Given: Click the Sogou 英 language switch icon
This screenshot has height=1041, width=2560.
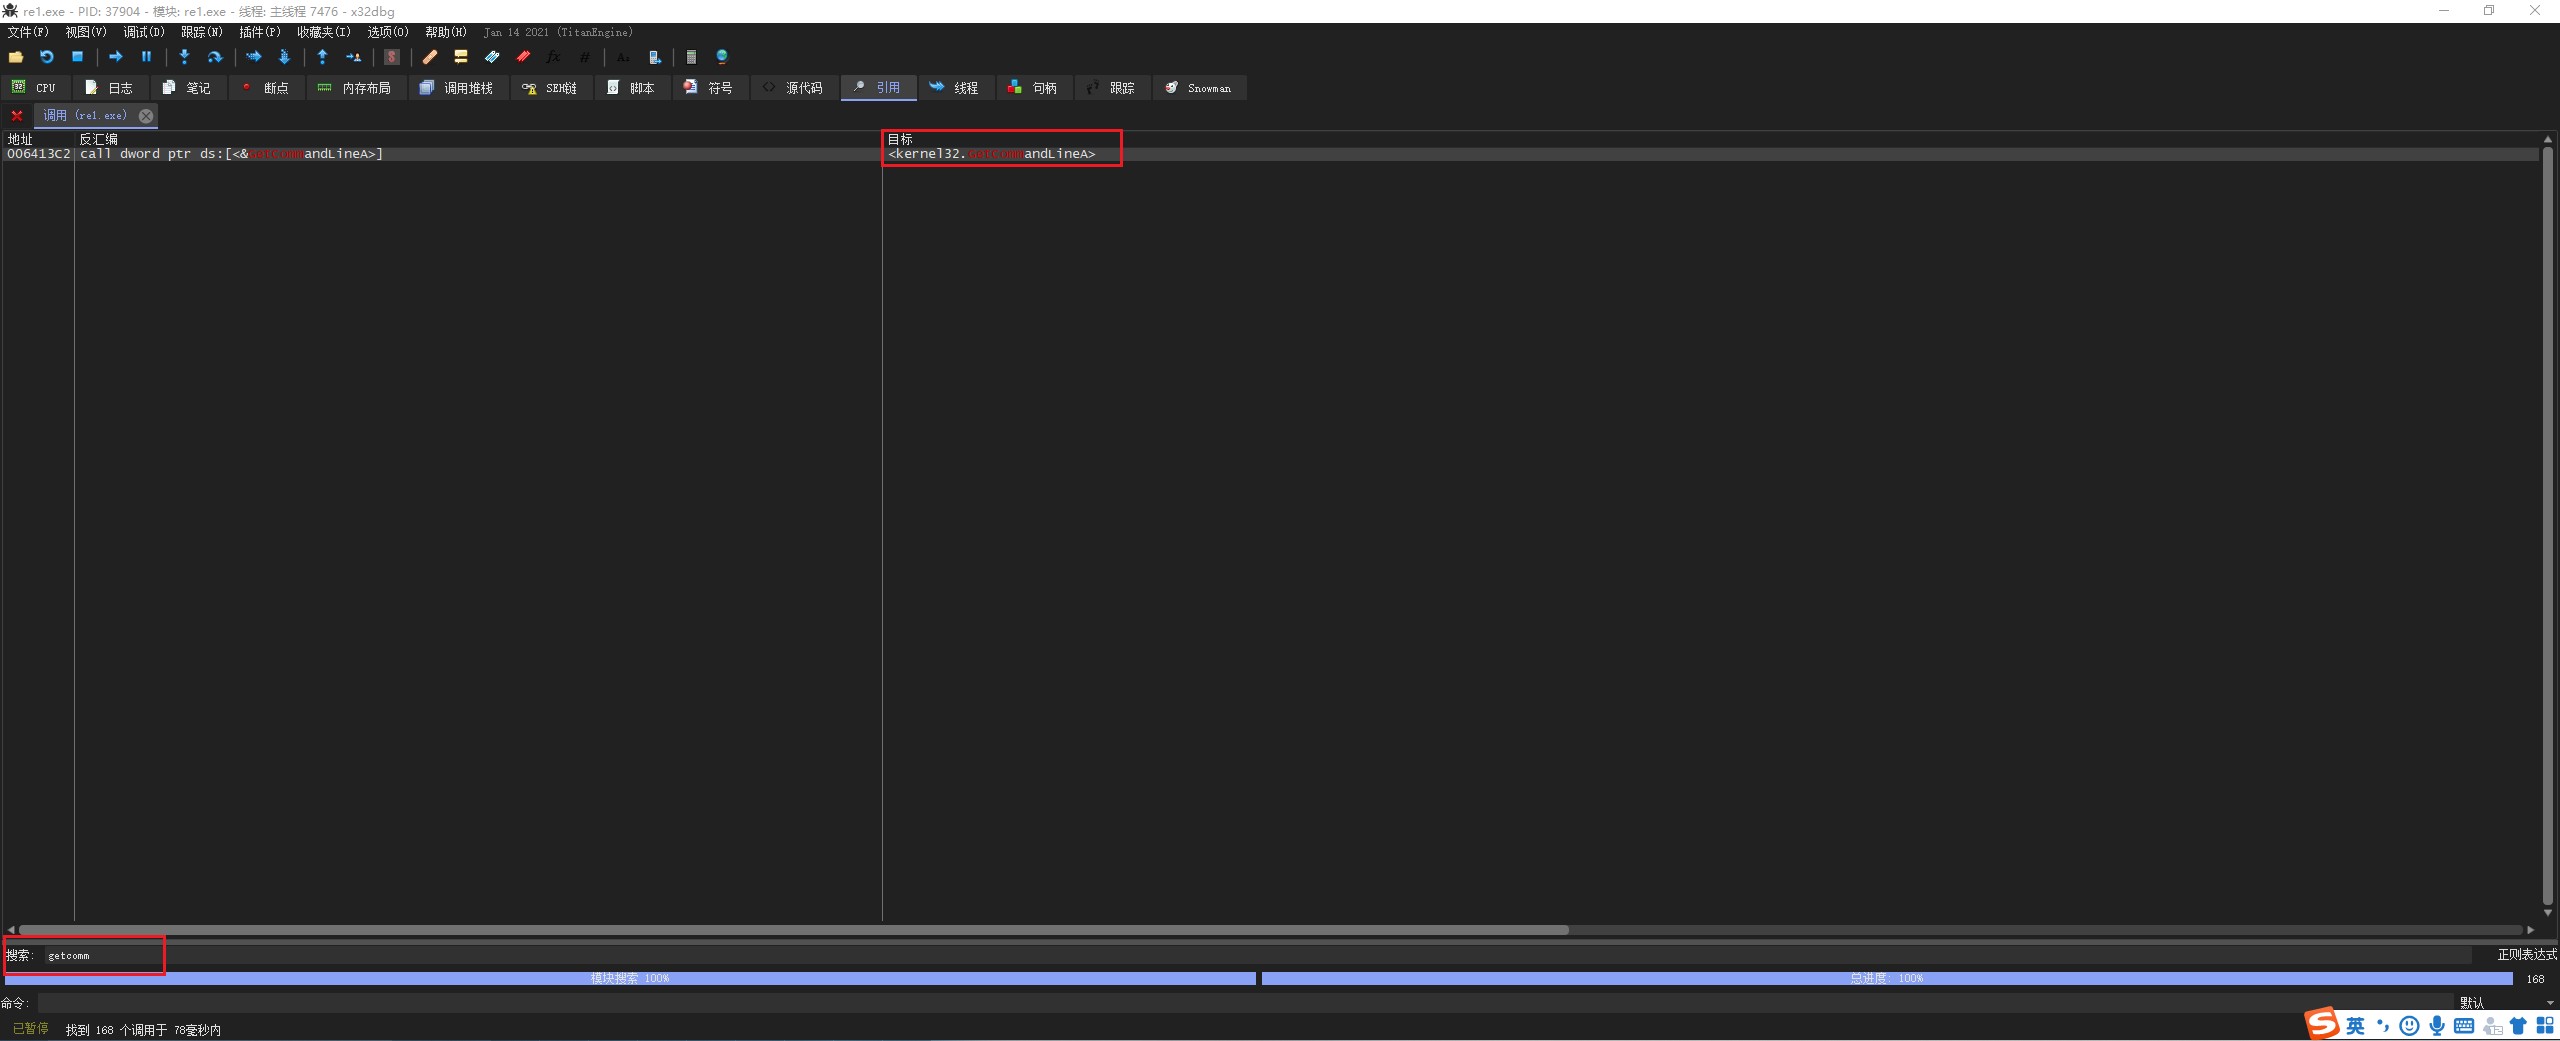Looking at the screenshot, I should tap(2356, 1026).
